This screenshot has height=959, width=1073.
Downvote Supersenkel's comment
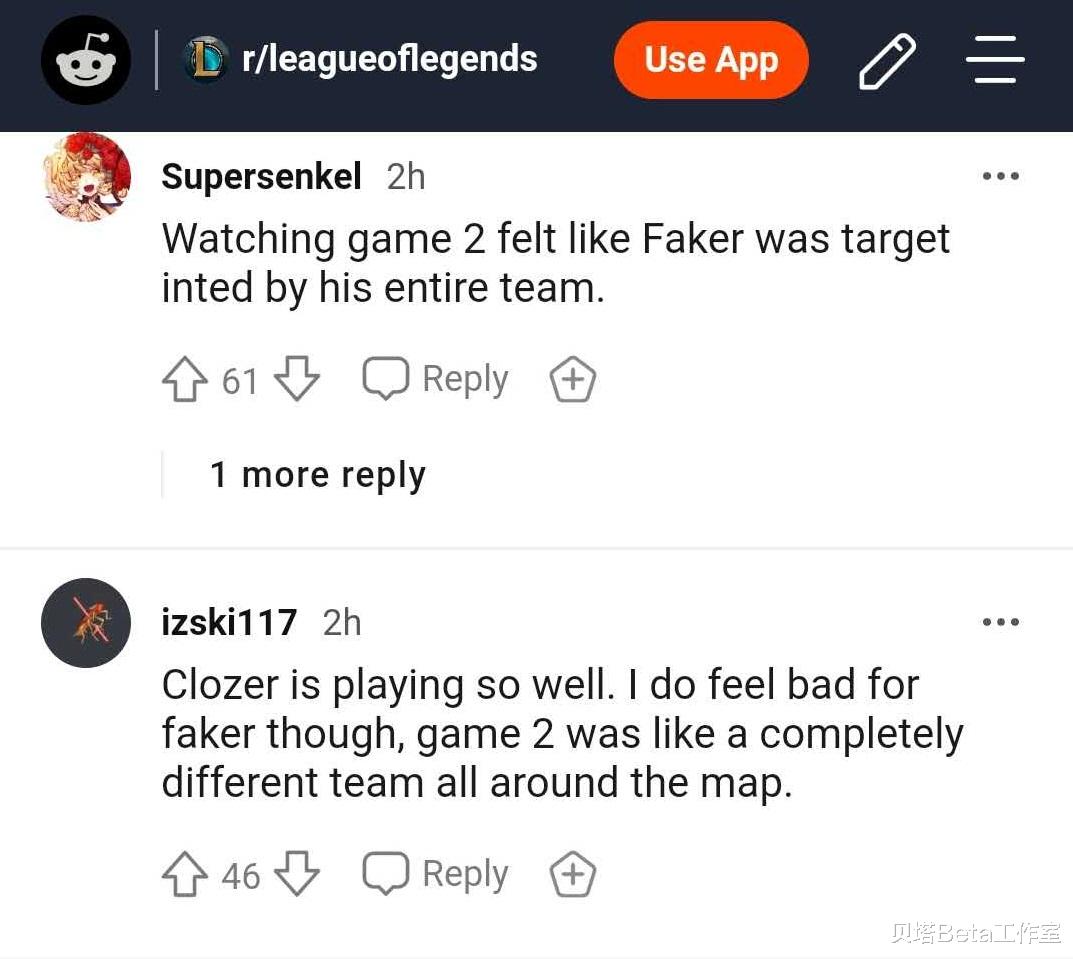pos(297,379)
